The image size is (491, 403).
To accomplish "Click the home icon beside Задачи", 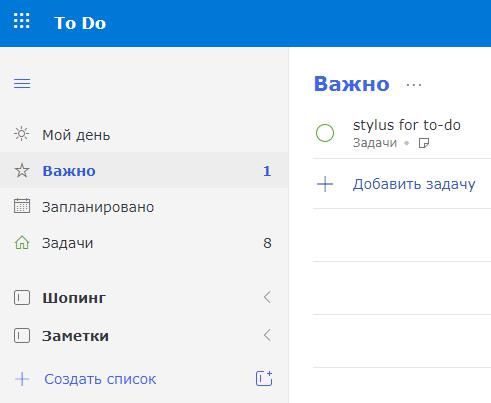I will [22, 242].
